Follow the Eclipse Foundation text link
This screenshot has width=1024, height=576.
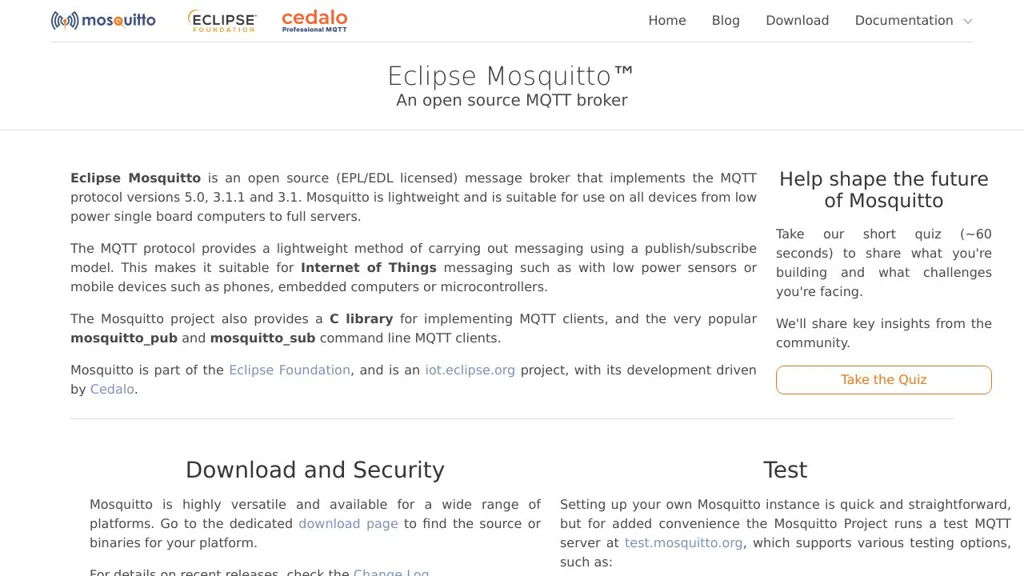pyautogui.click(x=289, y=370)
